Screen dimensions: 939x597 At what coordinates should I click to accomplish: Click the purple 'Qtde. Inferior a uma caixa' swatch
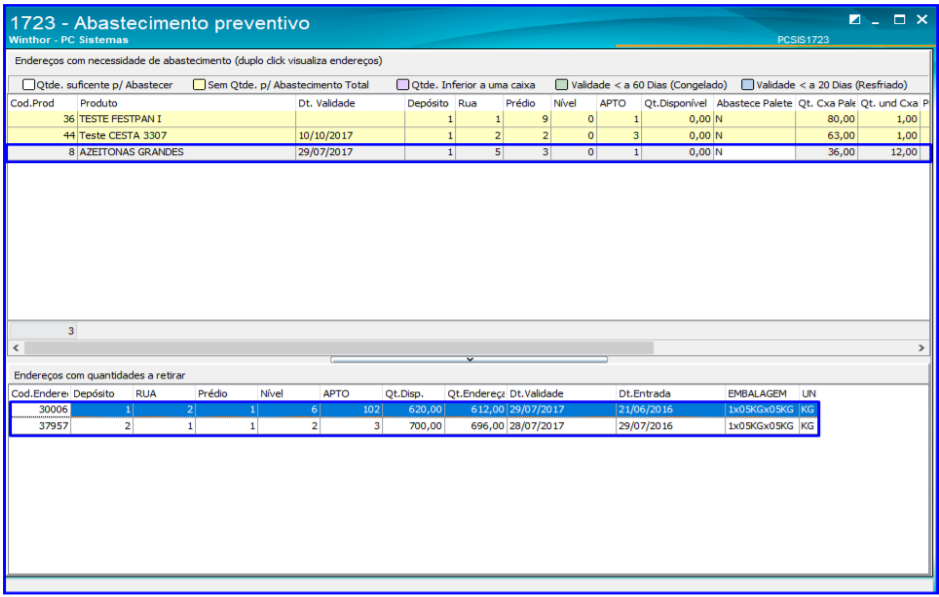click(x=402, y=84)
